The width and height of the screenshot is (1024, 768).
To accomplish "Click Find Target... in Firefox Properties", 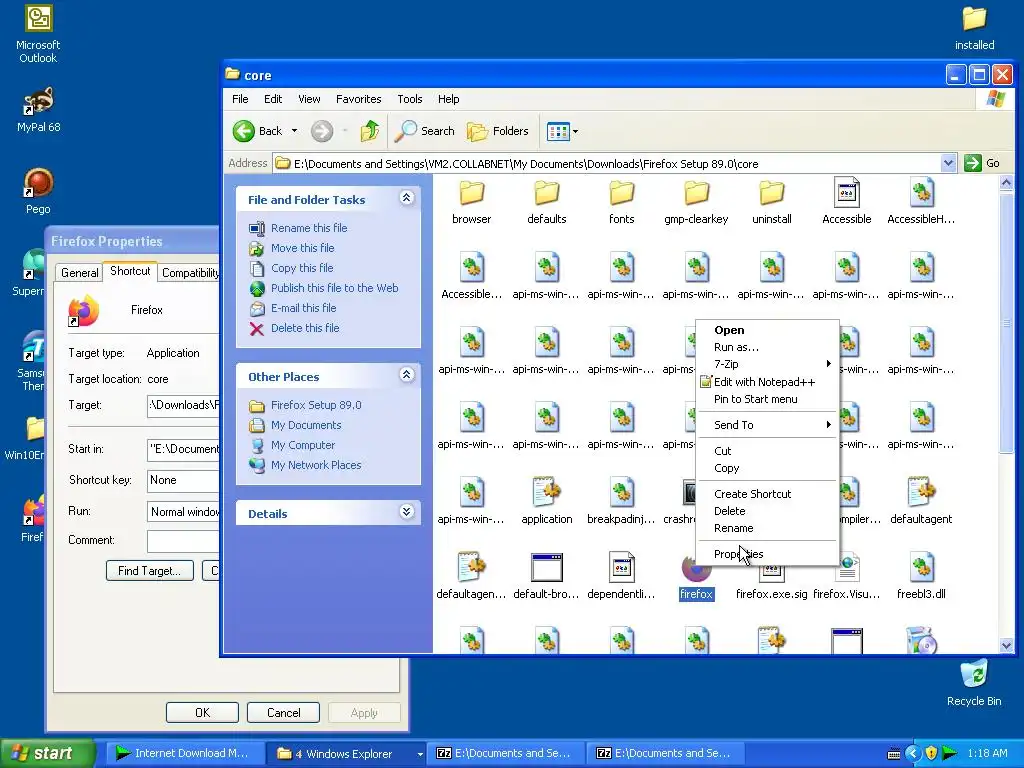I will [150, 571].
